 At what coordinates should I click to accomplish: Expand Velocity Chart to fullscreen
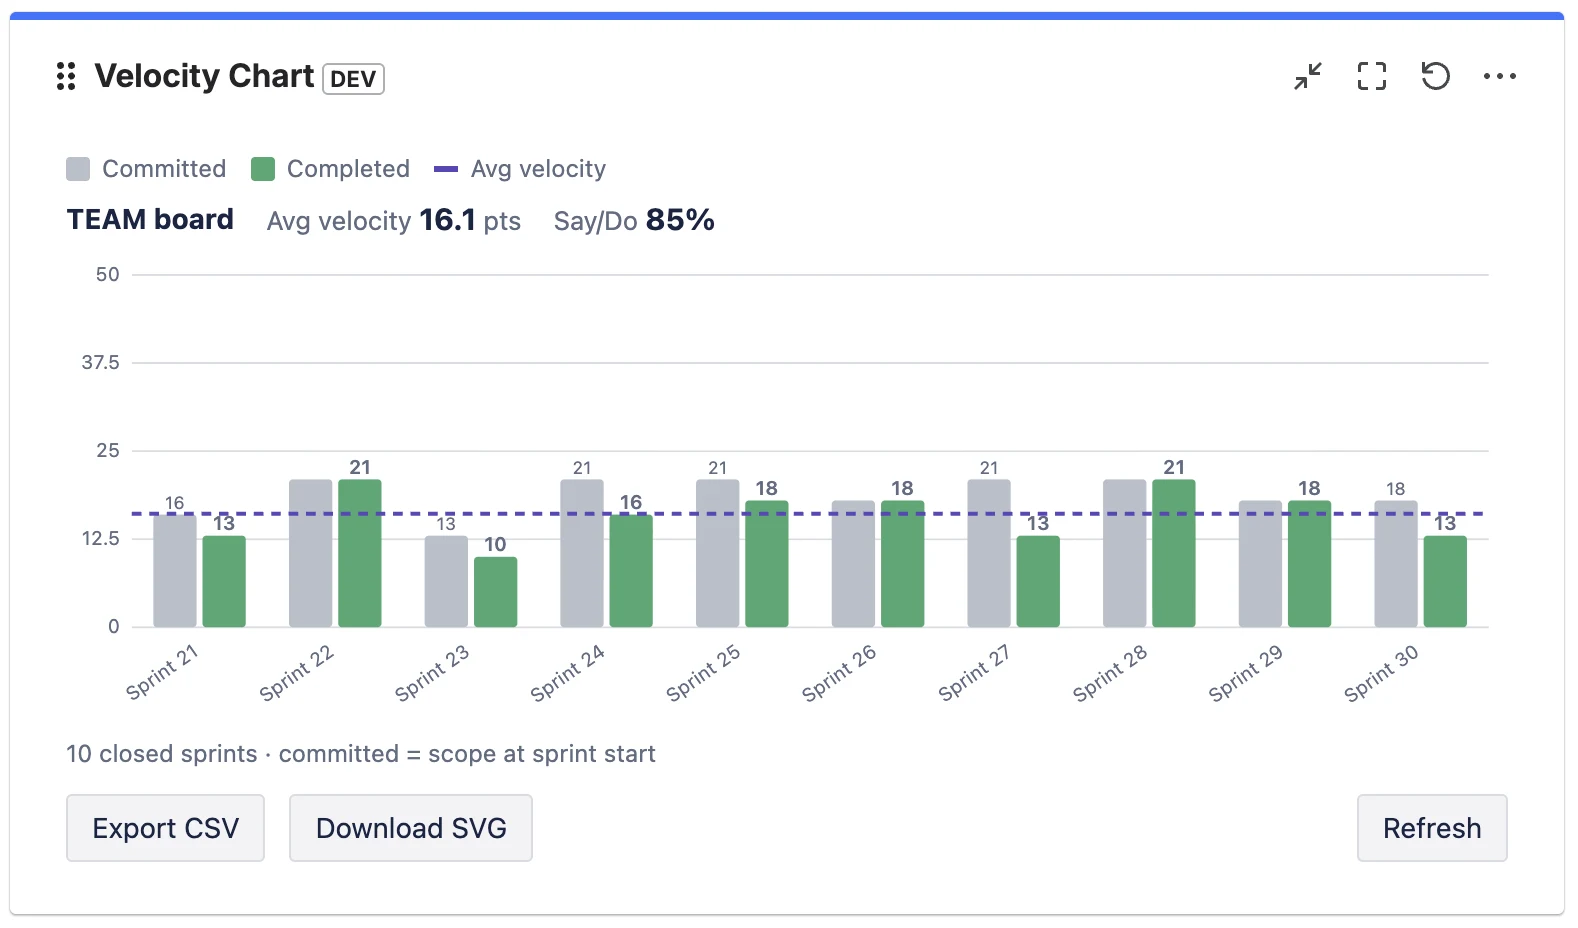coord(1372,76)
